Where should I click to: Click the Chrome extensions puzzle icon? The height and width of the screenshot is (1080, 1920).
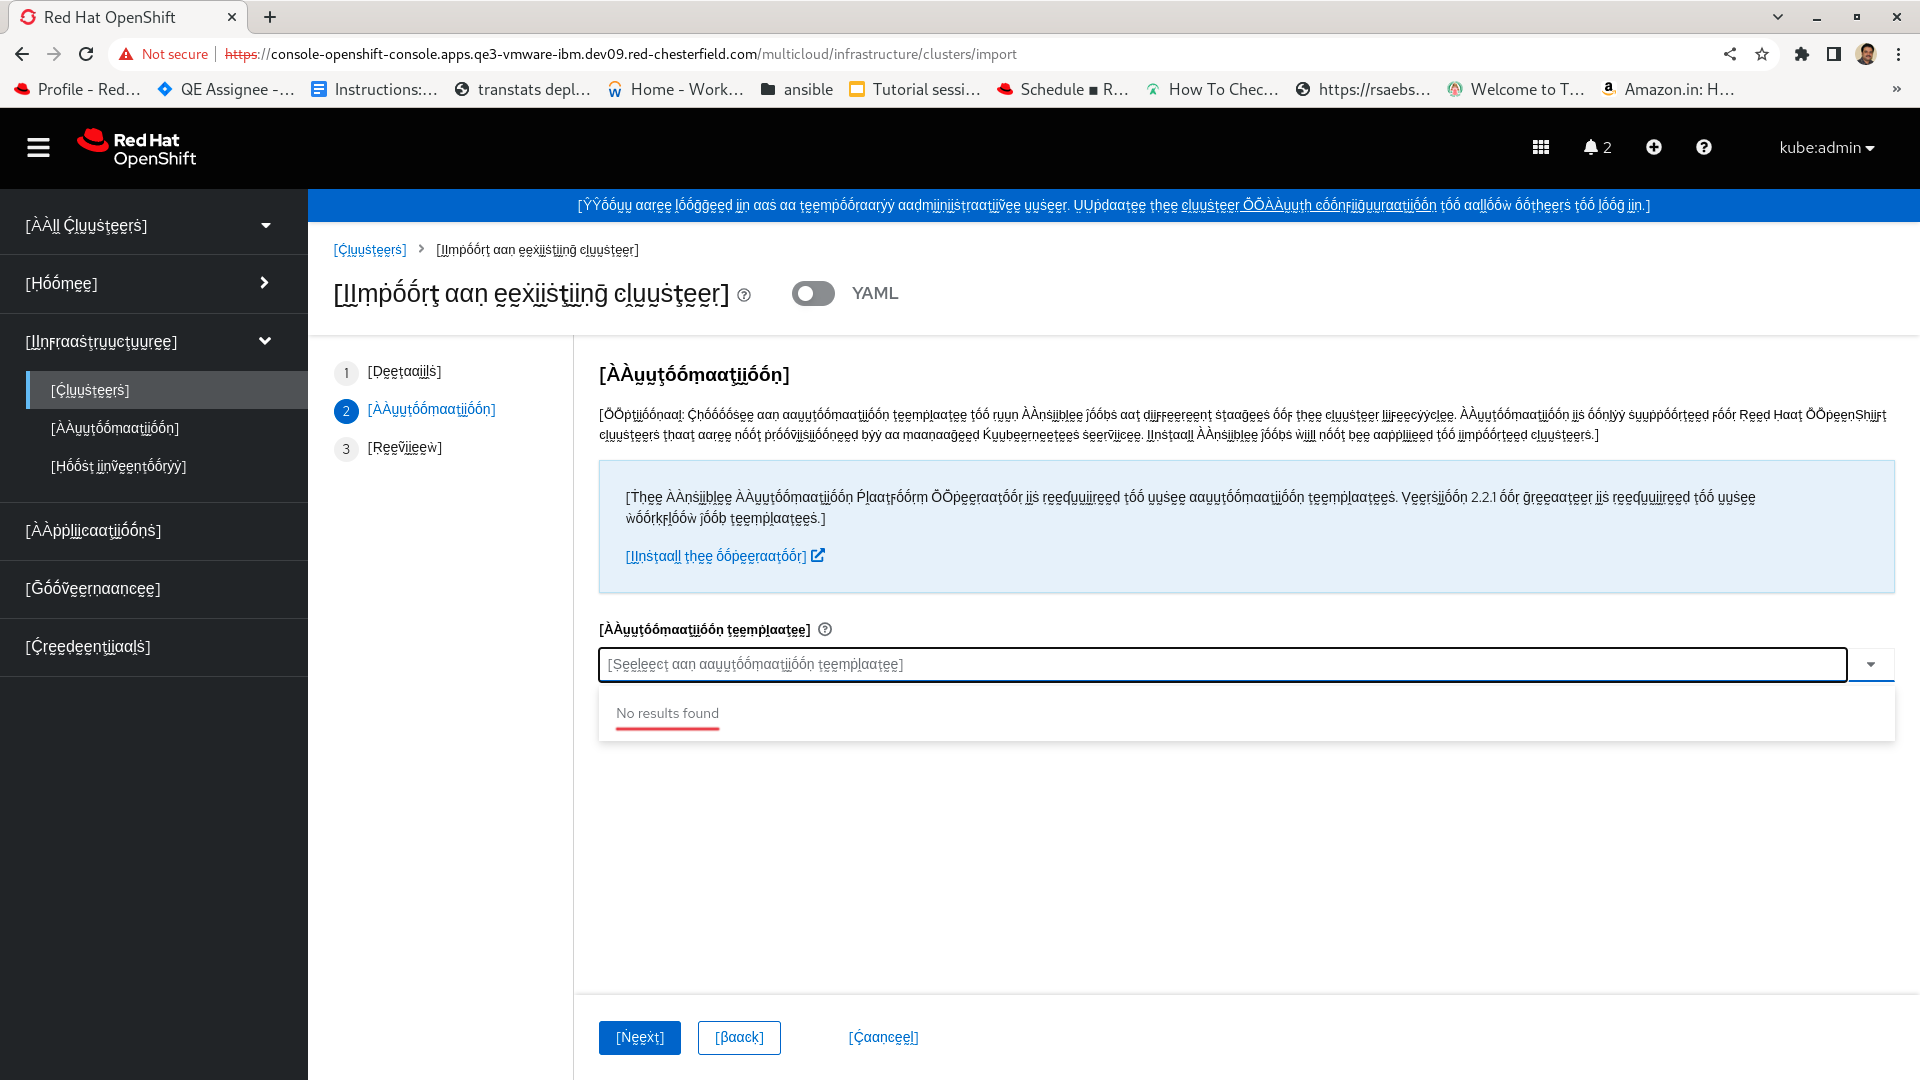[x=1801, y=54]
